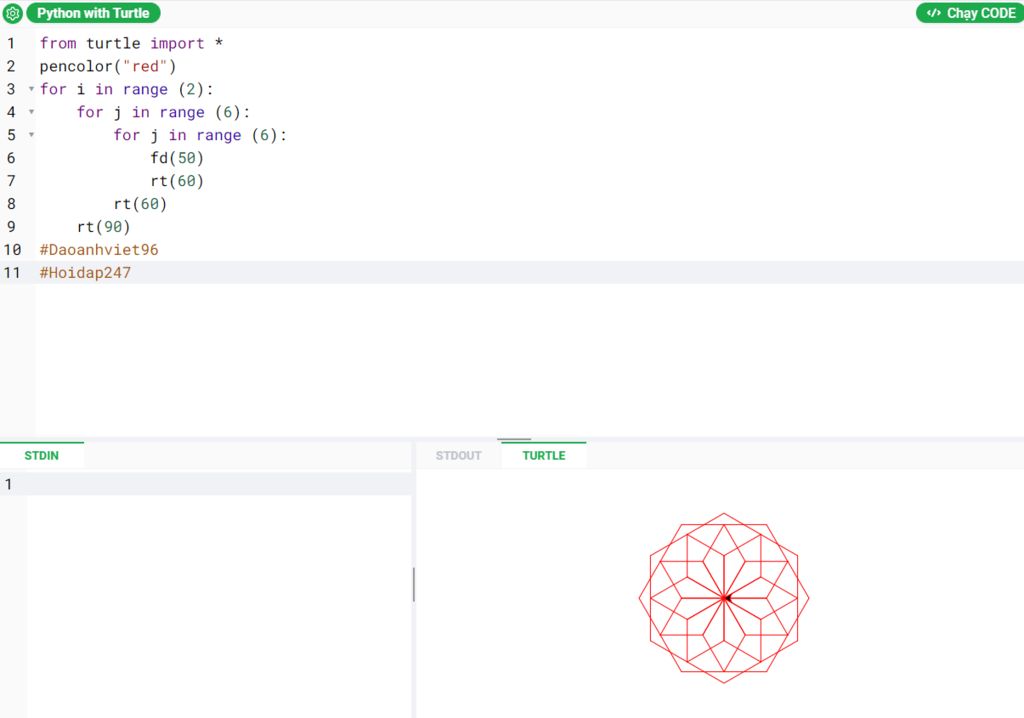The height and width of the screenshot is (718, 1024).
Task: Click the #Daoanhviet96 comment
Action: (99, 250)
